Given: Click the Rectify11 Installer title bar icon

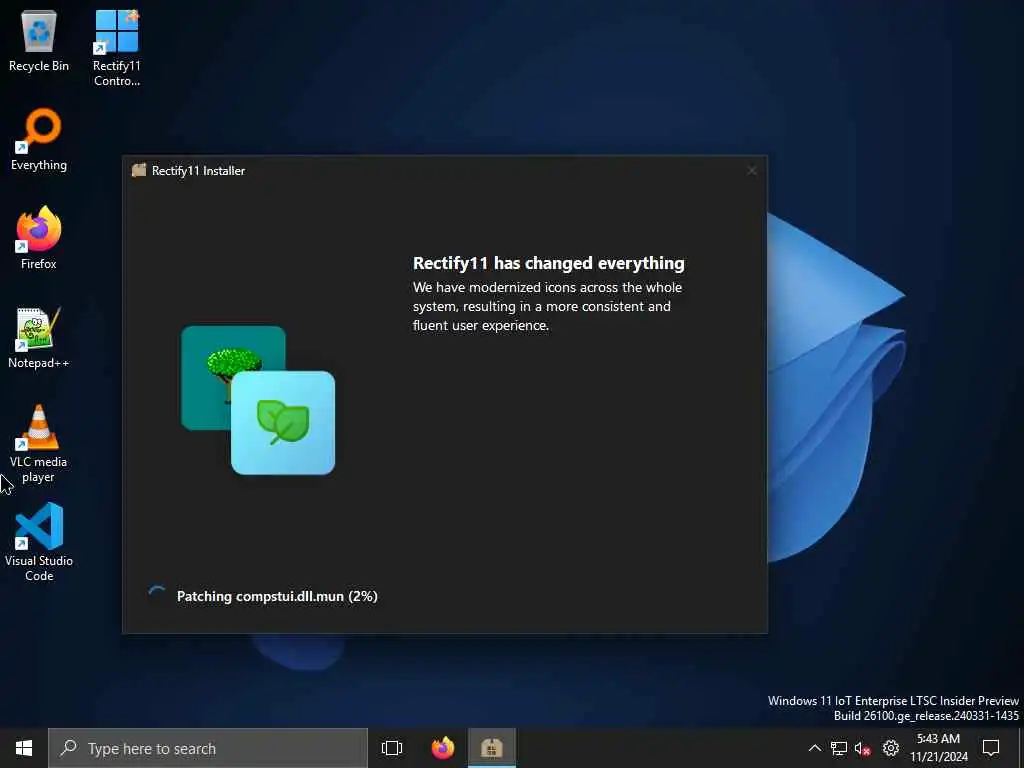Looking at the screenshot, I should pos(138,170).
